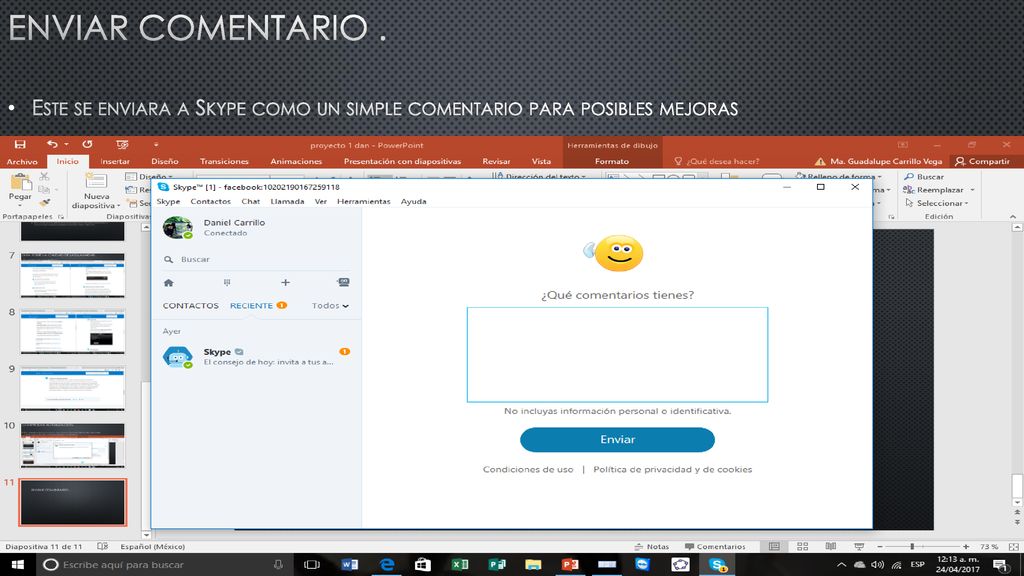Click the Redo/Repeat arrow icon

click(88, 144)
